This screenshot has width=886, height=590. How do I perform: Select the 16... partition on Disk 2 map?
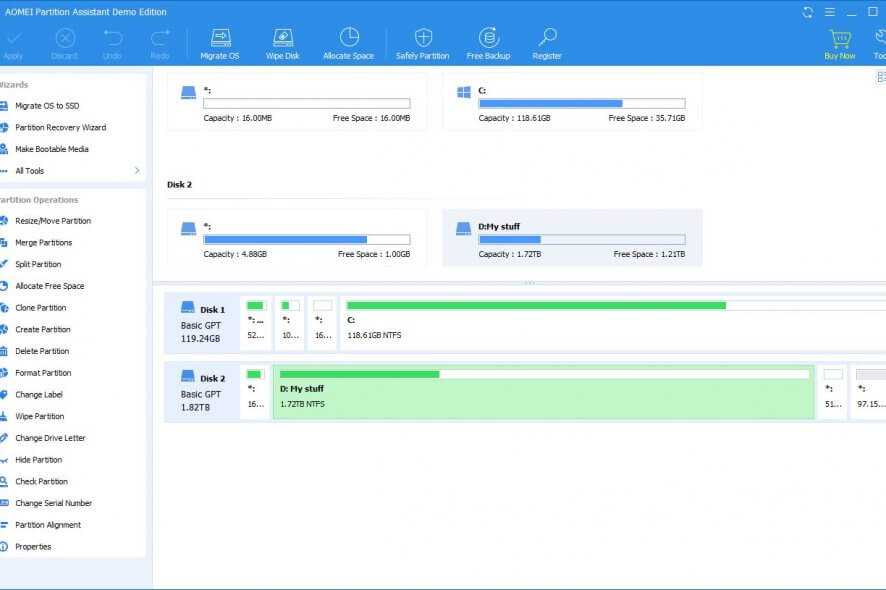click(256, 392)
